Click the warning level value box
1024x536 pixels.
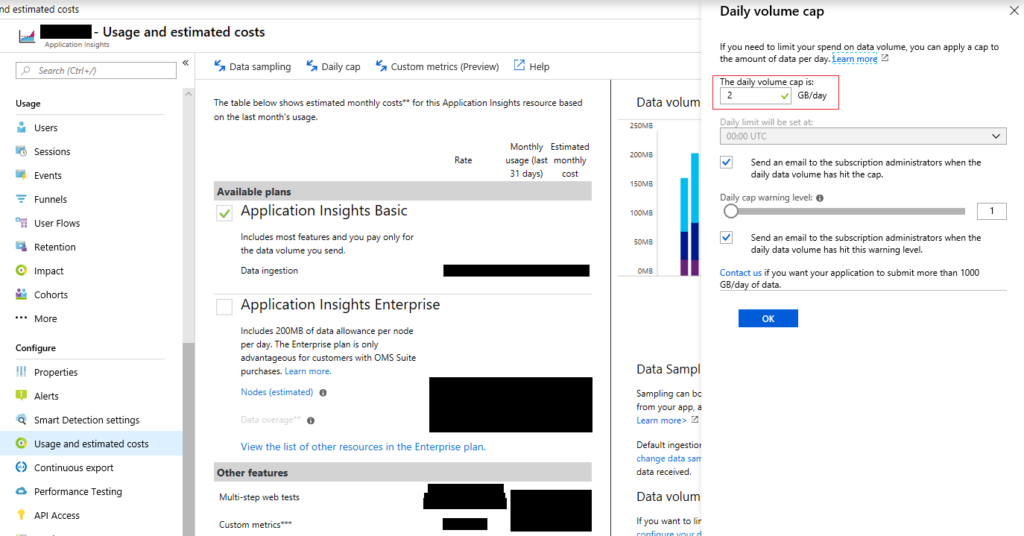click(991, 211)
